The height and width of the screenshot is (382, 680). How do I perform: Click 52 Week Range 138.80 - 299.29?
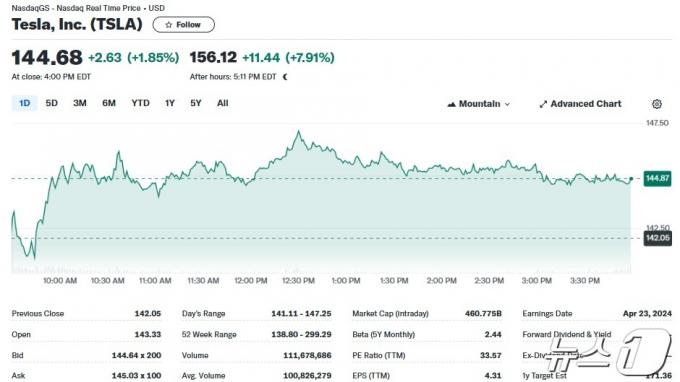click(x=300, y=334)
